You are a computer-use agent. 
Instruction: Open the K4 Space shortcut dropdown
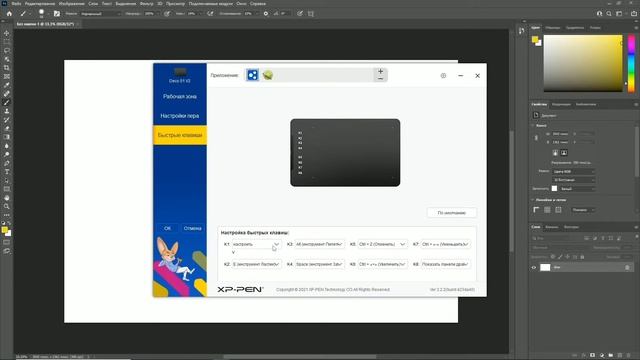pyautogui.click(x=319, y=264)
